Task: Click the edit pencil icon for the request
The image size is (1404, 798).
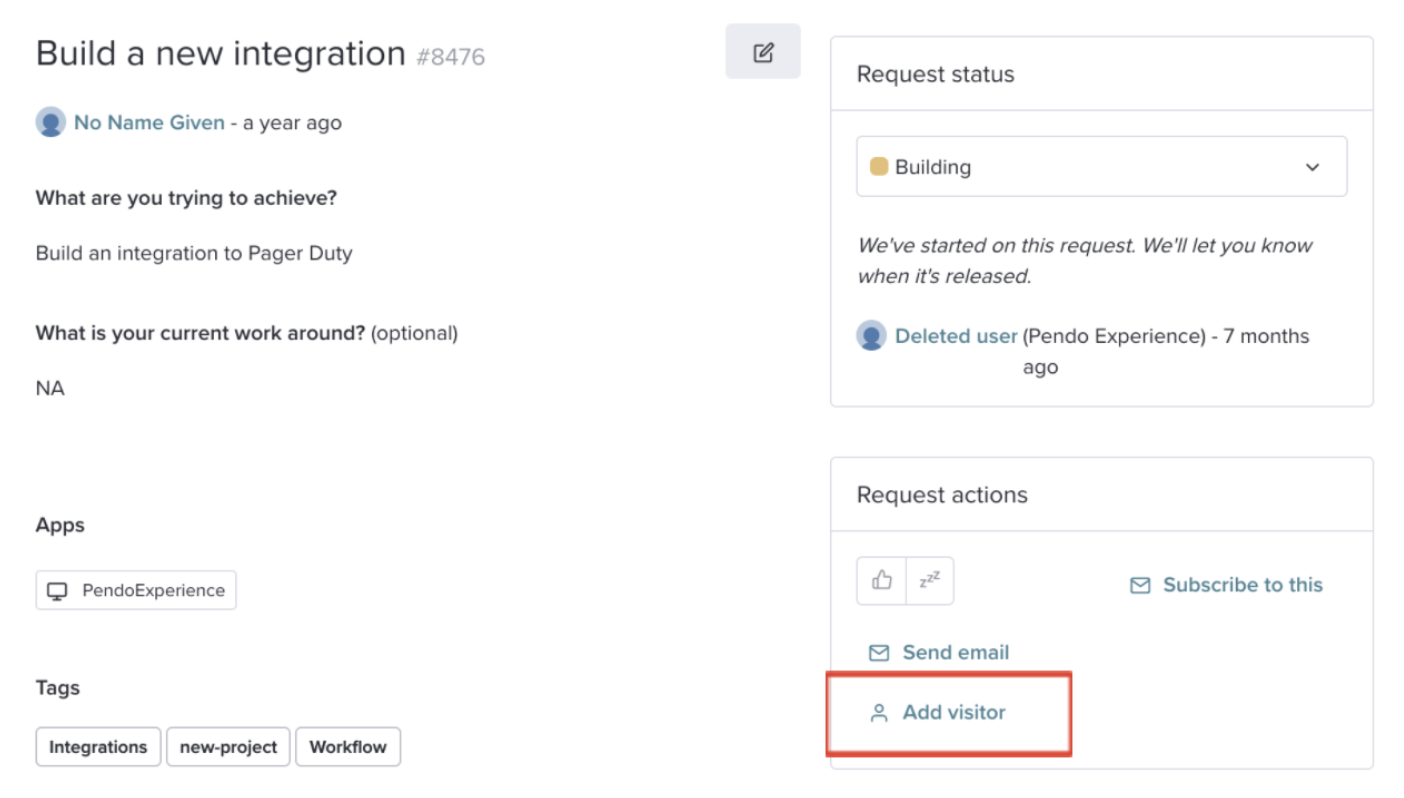Action: [763, 52]
